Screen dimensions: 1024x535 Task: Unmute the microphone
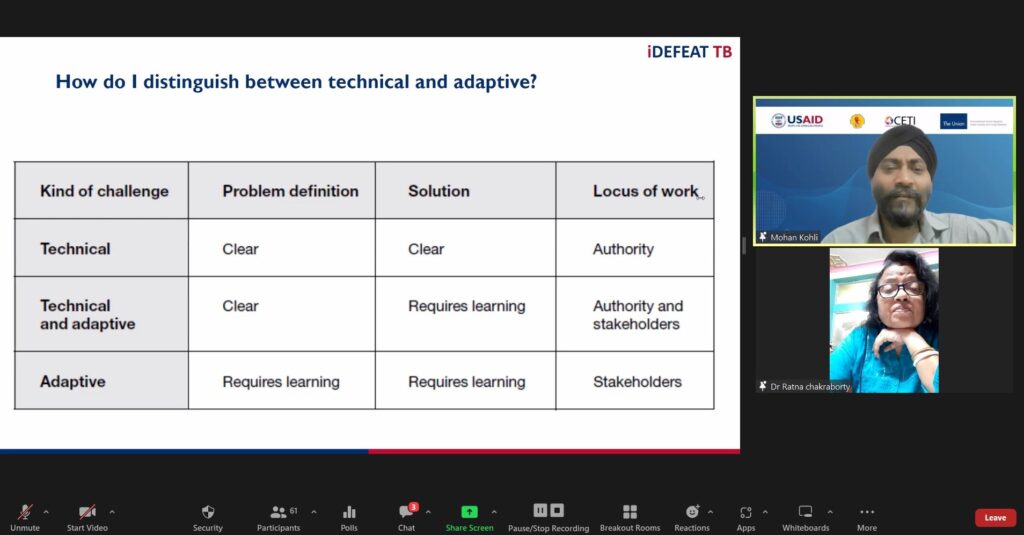click(x=25, y=512)
